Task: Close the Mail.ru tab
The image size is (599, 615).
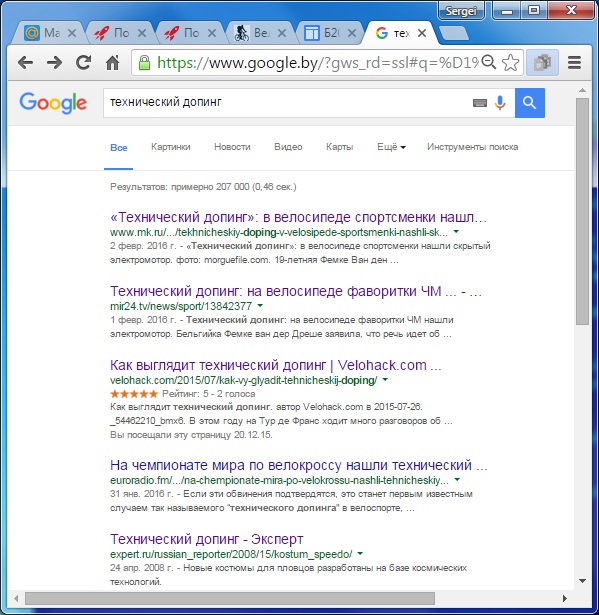Action: pos(72,33)
